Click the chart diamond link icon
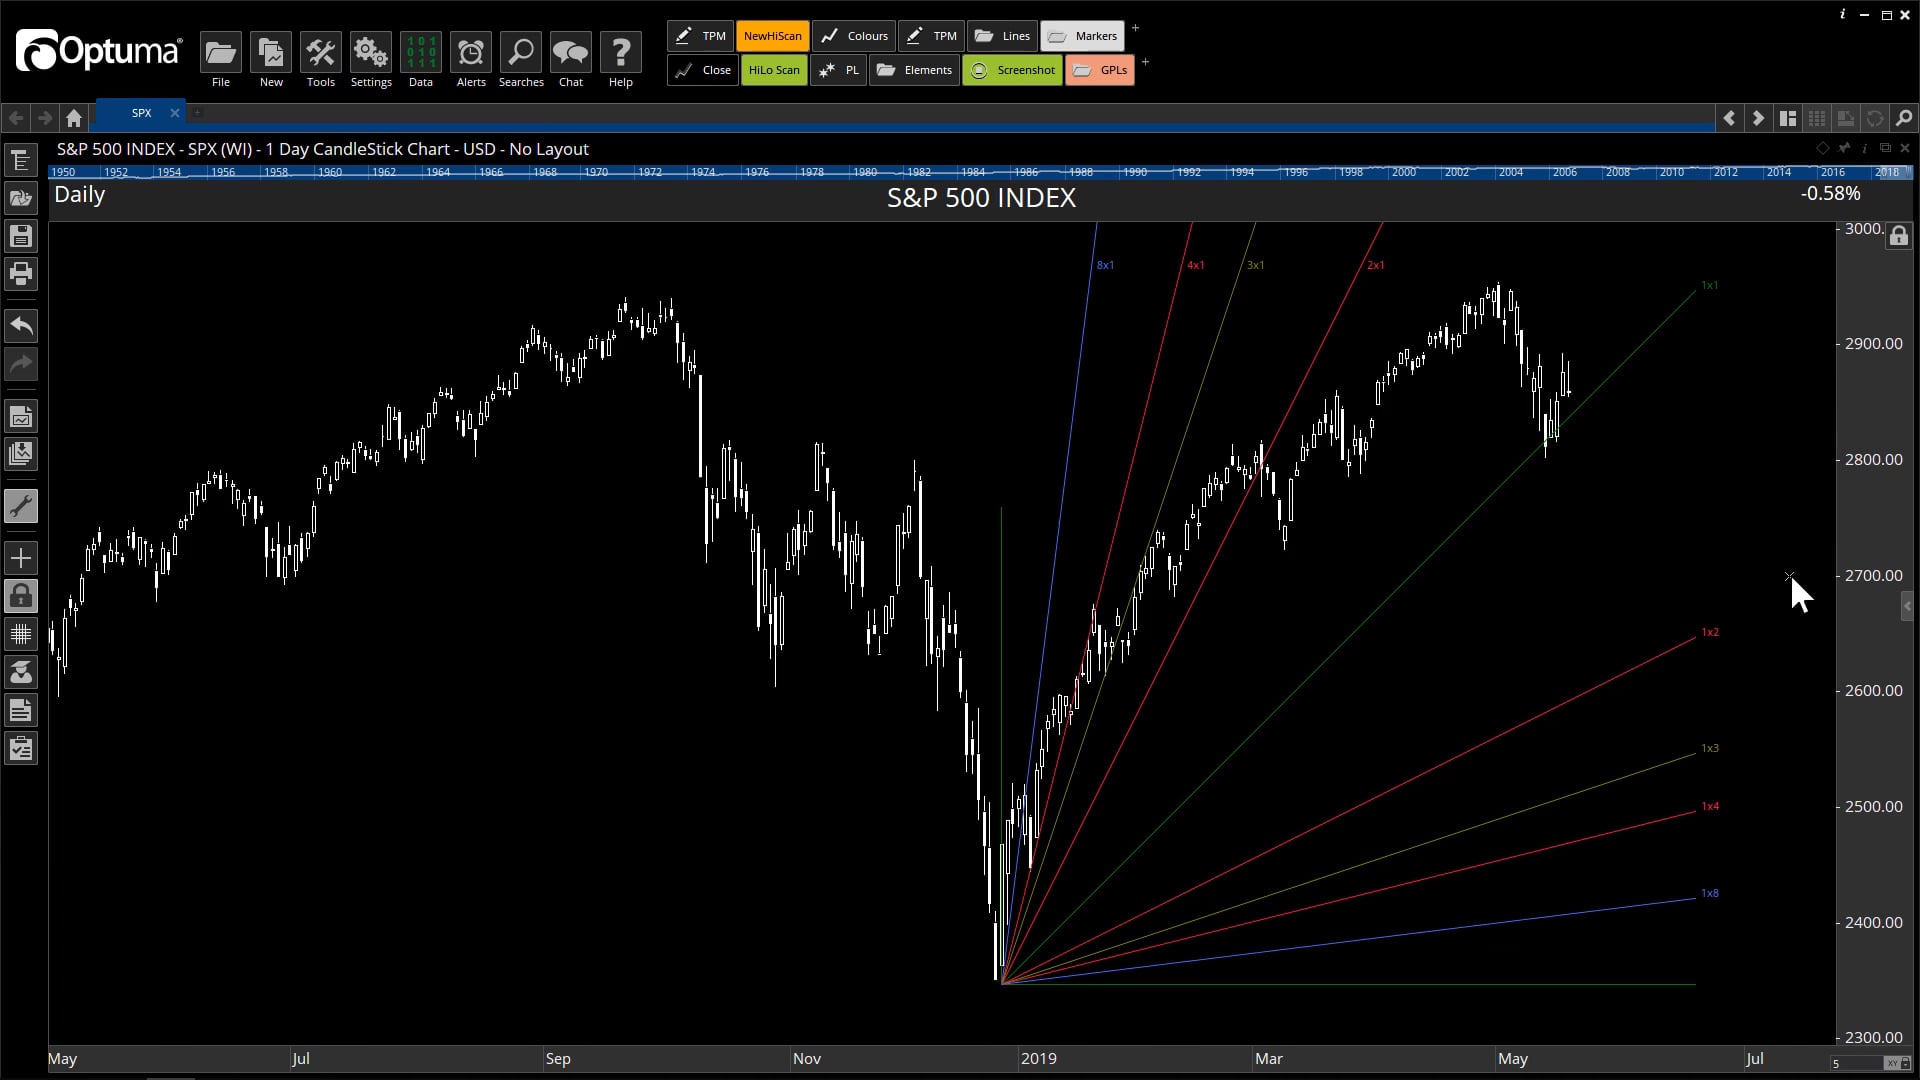The image size is (1920, 1080). (1823, 148)
